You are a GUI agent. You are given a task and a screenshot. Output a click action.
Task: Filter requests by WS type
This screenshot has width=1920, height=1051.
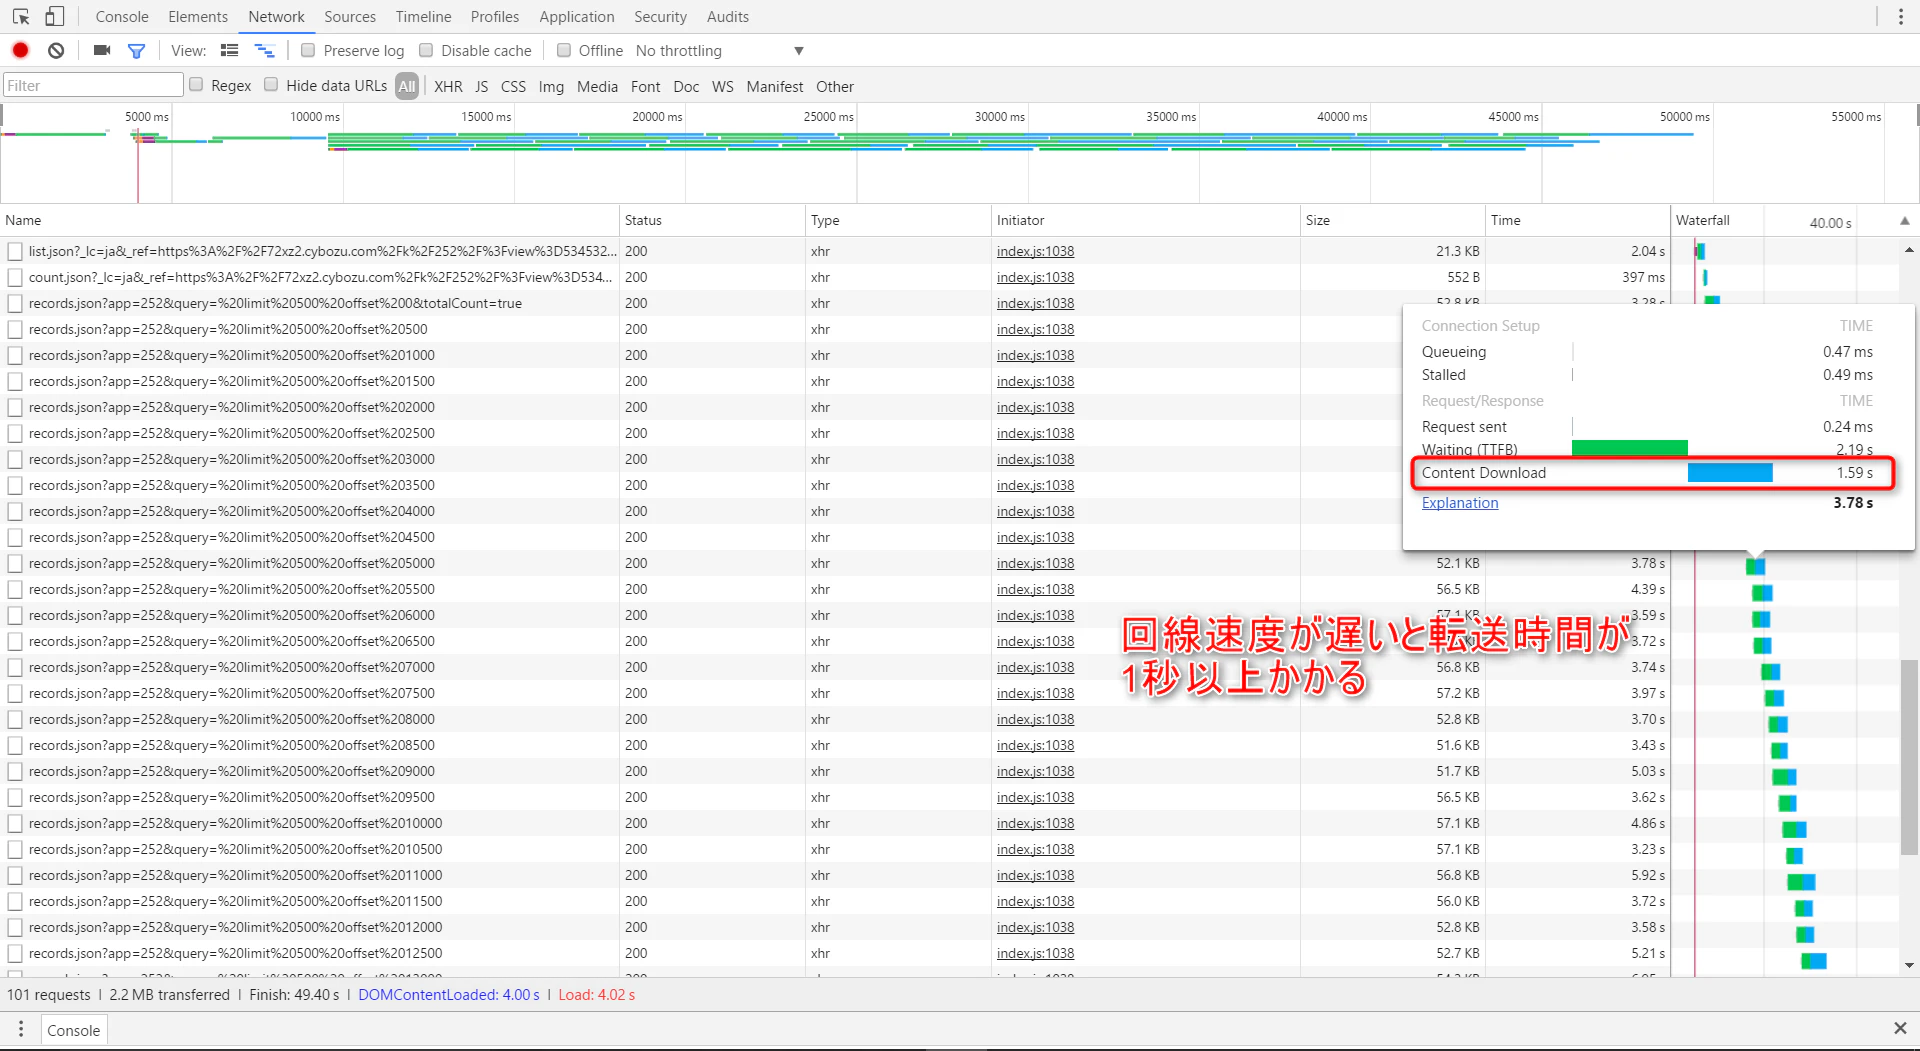click(722, 87)
